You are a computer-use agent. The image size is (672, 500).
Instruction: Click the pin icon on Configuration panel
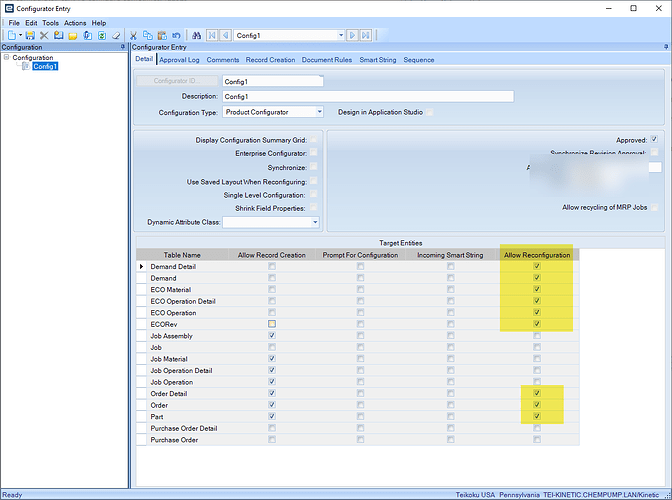click(x=123, y=47)
